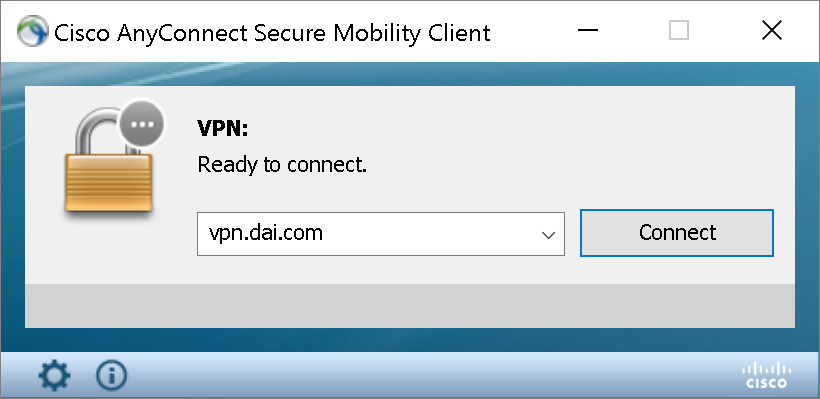
Task: Select the vpn.dai.com server field
Action: point(381,234)
